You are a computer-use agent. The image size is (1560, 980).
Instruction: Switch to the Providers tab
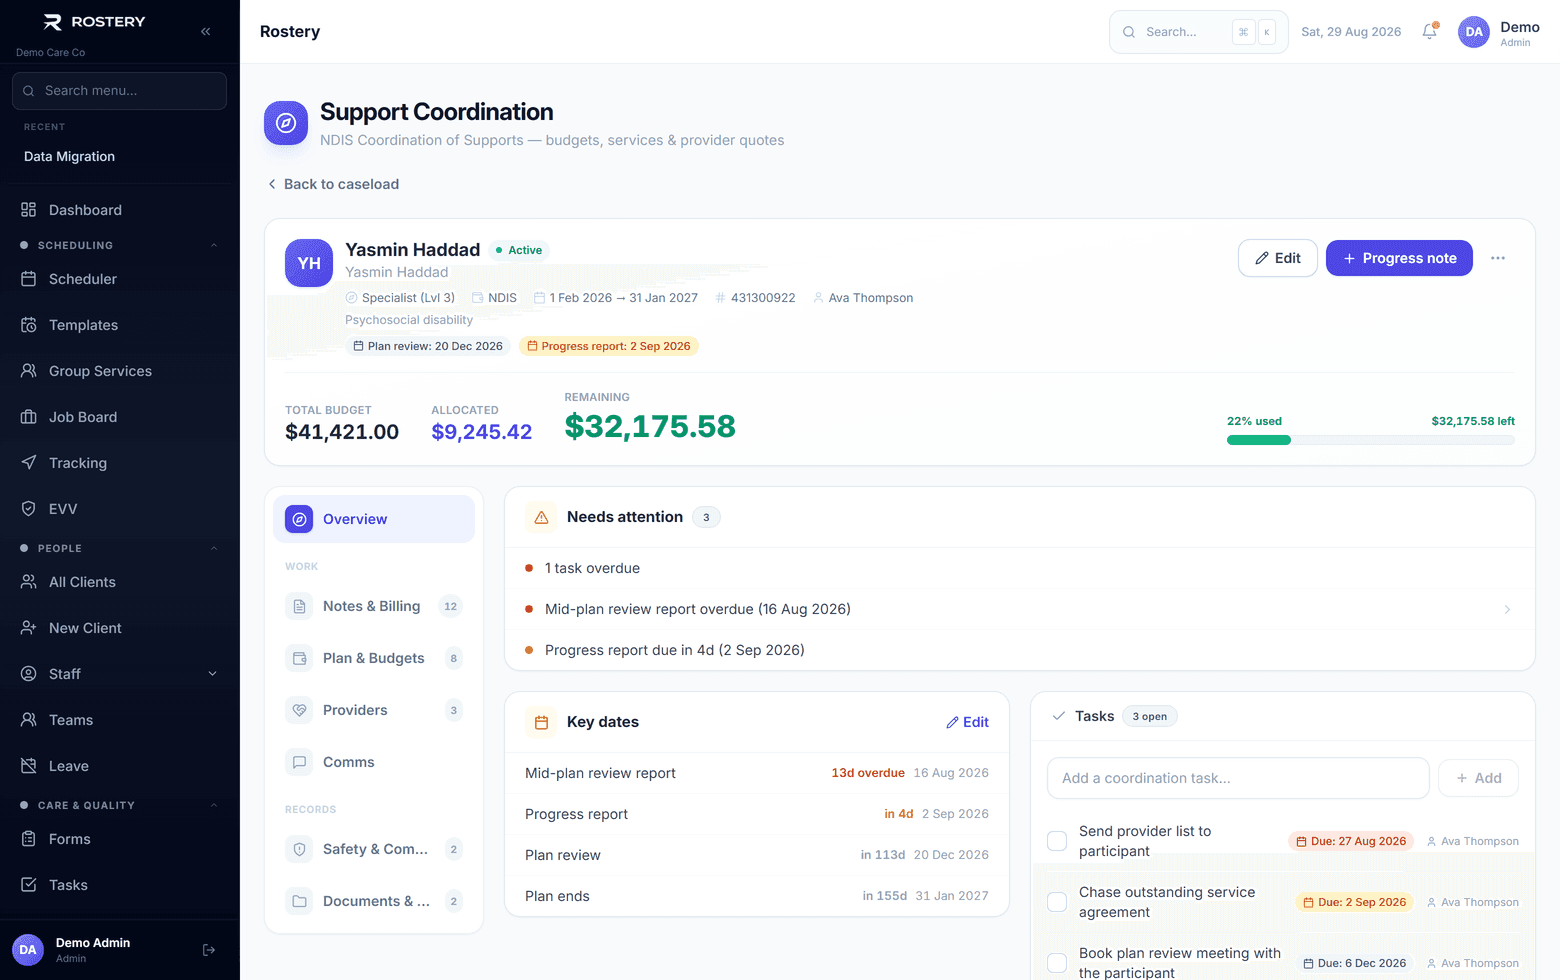(x=374, y=710)
